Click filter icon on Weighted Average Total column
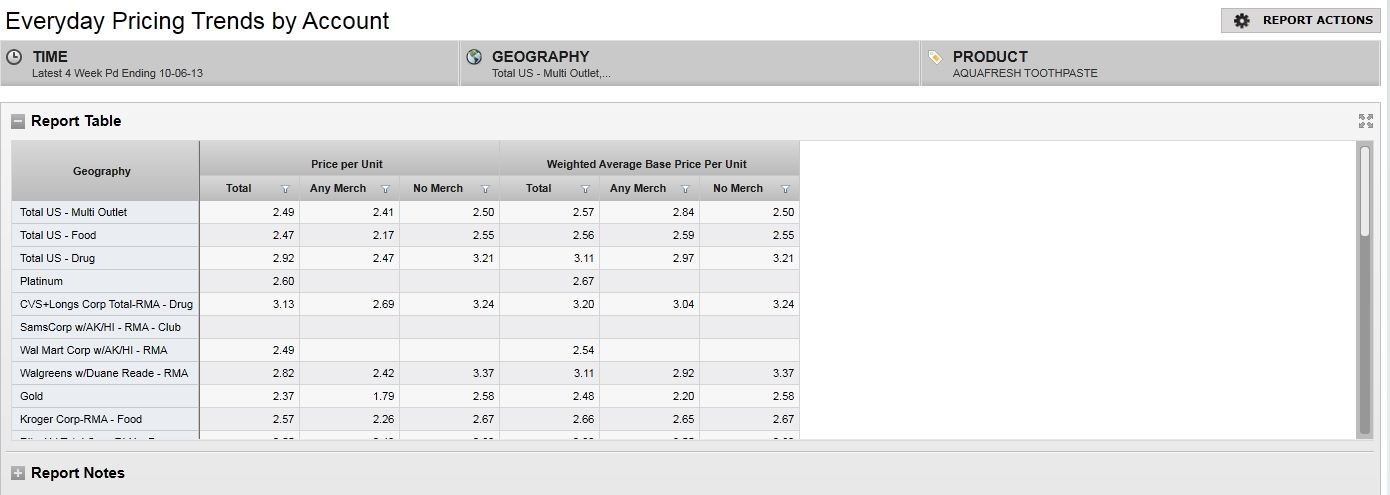 (x=585, y=189)
